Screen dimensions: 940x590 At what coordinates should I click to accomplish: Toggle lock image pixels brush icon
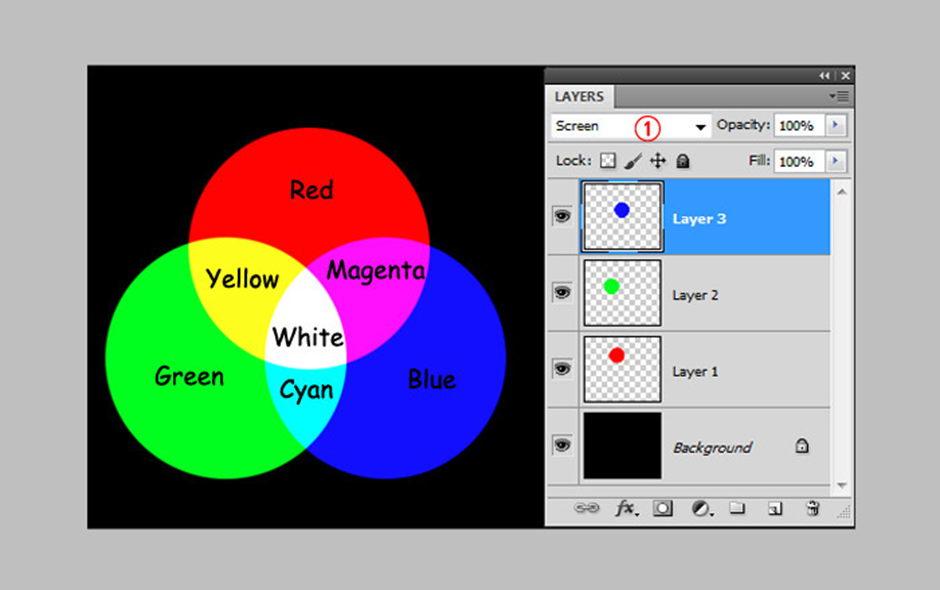633,161
